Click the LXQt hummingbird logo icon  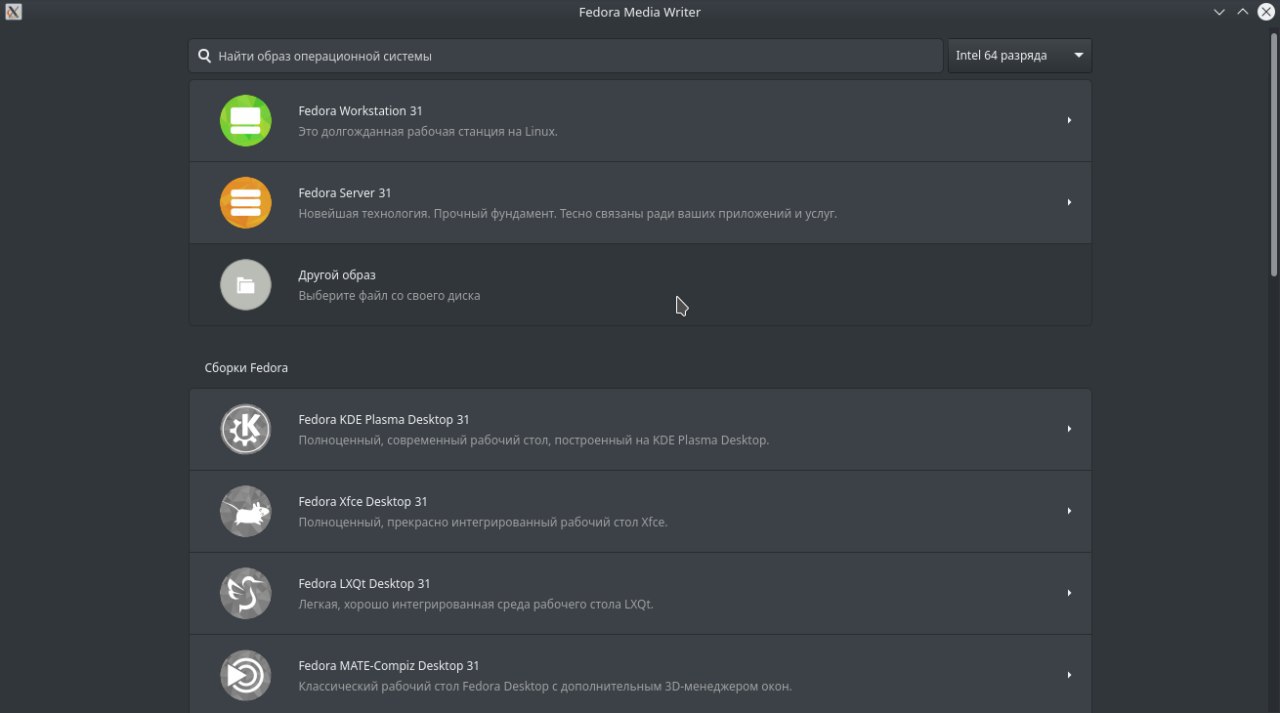point(246,593)
